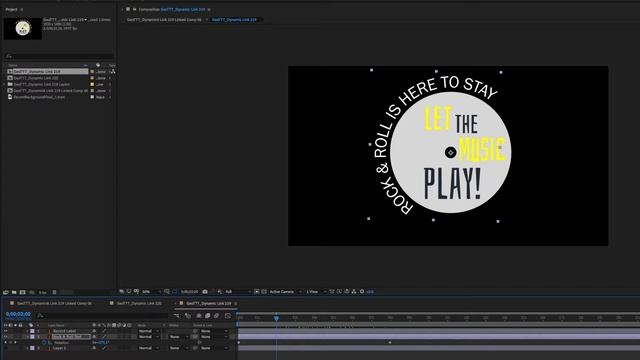
Task: Click the 8 bpc color depth button
Action: coord(42,292)
